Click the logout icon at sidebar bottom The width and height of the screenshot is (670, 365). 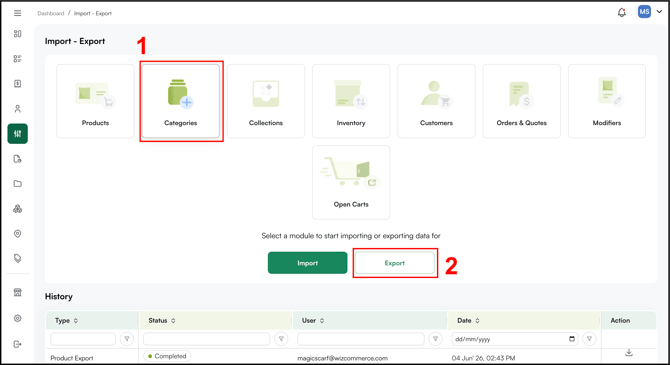(18, 344)
